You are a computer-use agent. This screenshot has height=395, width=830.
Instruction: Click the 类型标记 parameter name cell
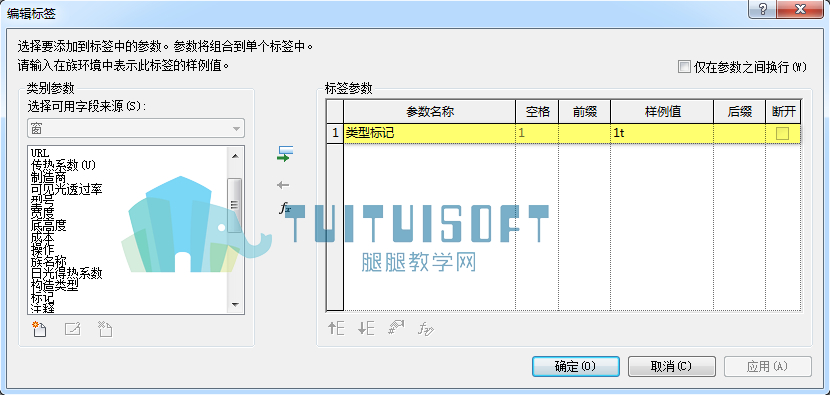[429, 133]
